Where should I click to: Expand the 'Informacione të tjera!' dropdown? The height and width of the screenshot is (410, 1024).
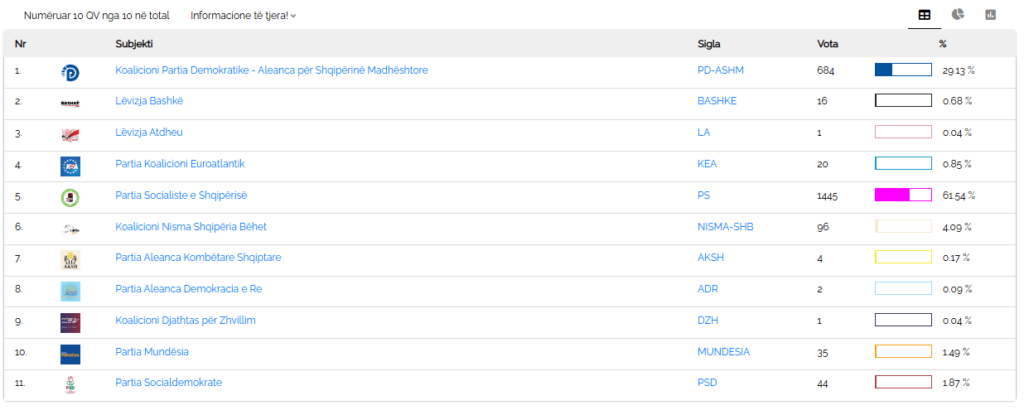point(243,16)
